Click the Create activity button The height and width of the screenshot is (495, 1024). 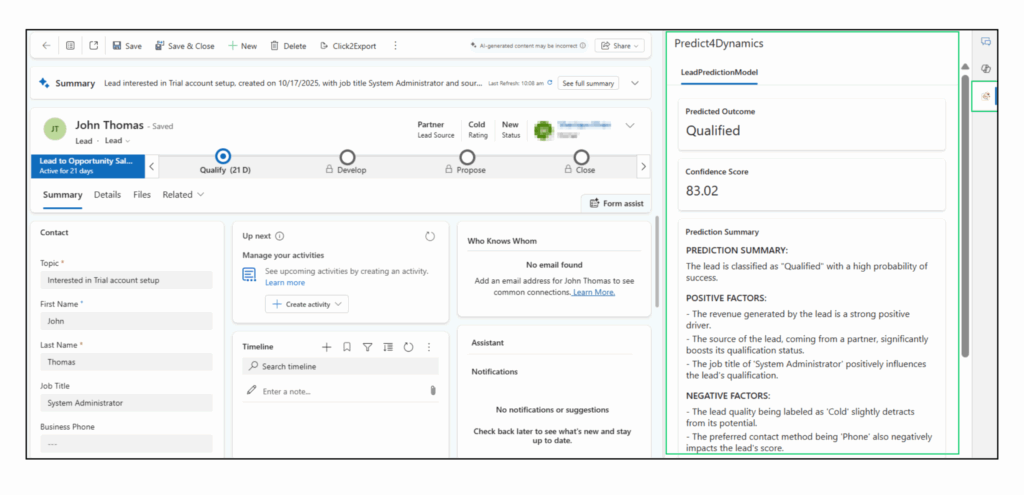tap(307, 304)
